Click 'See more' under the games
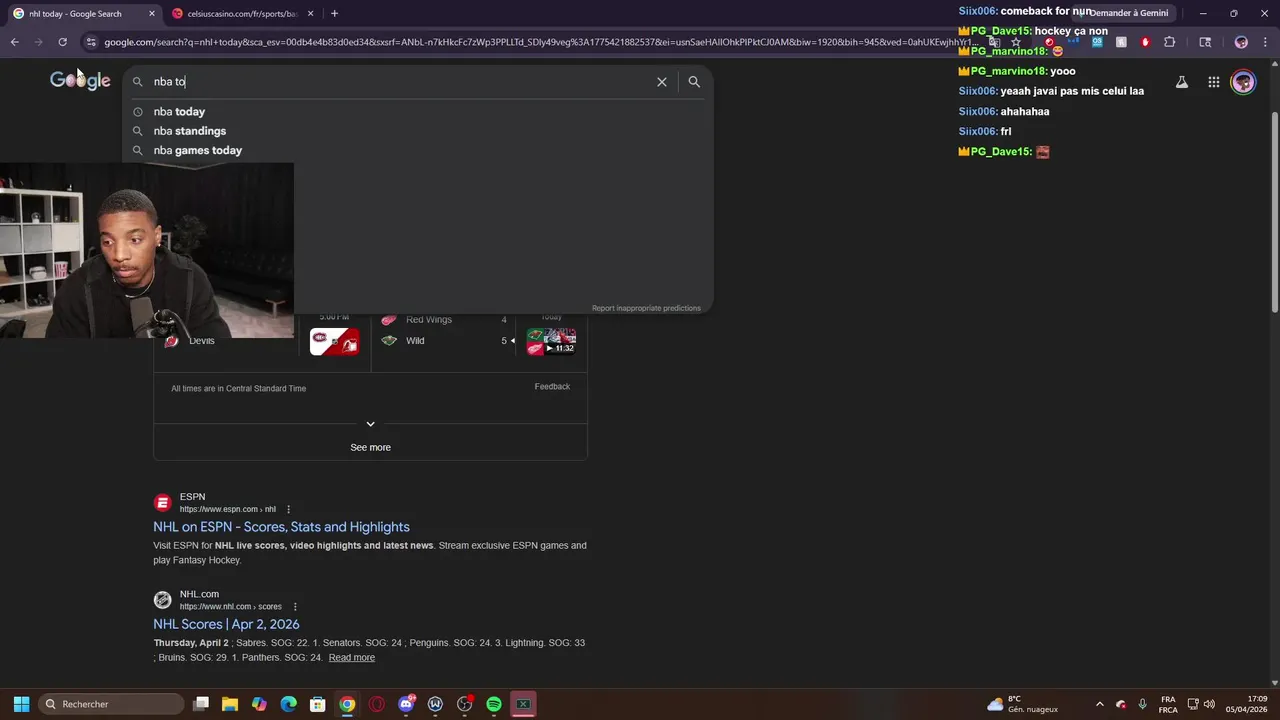1280x720 pixels. click(370, 447)
